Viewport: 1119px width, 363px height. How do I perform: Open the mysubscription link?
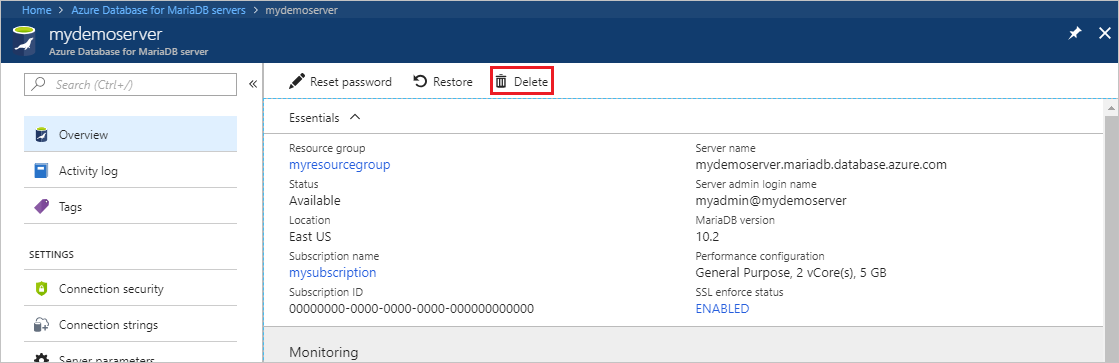click(333, 272)
